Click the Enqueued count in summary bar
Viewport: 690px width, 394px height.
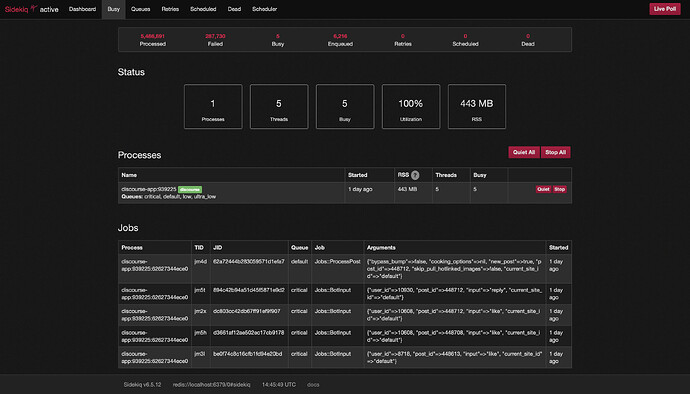[340, 36]
